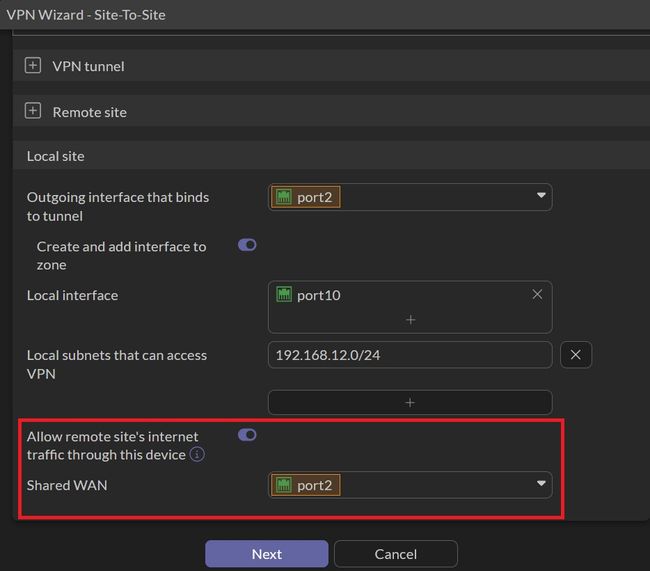
Task: Expand the VPN tunnel section
Action: point(33,66)
